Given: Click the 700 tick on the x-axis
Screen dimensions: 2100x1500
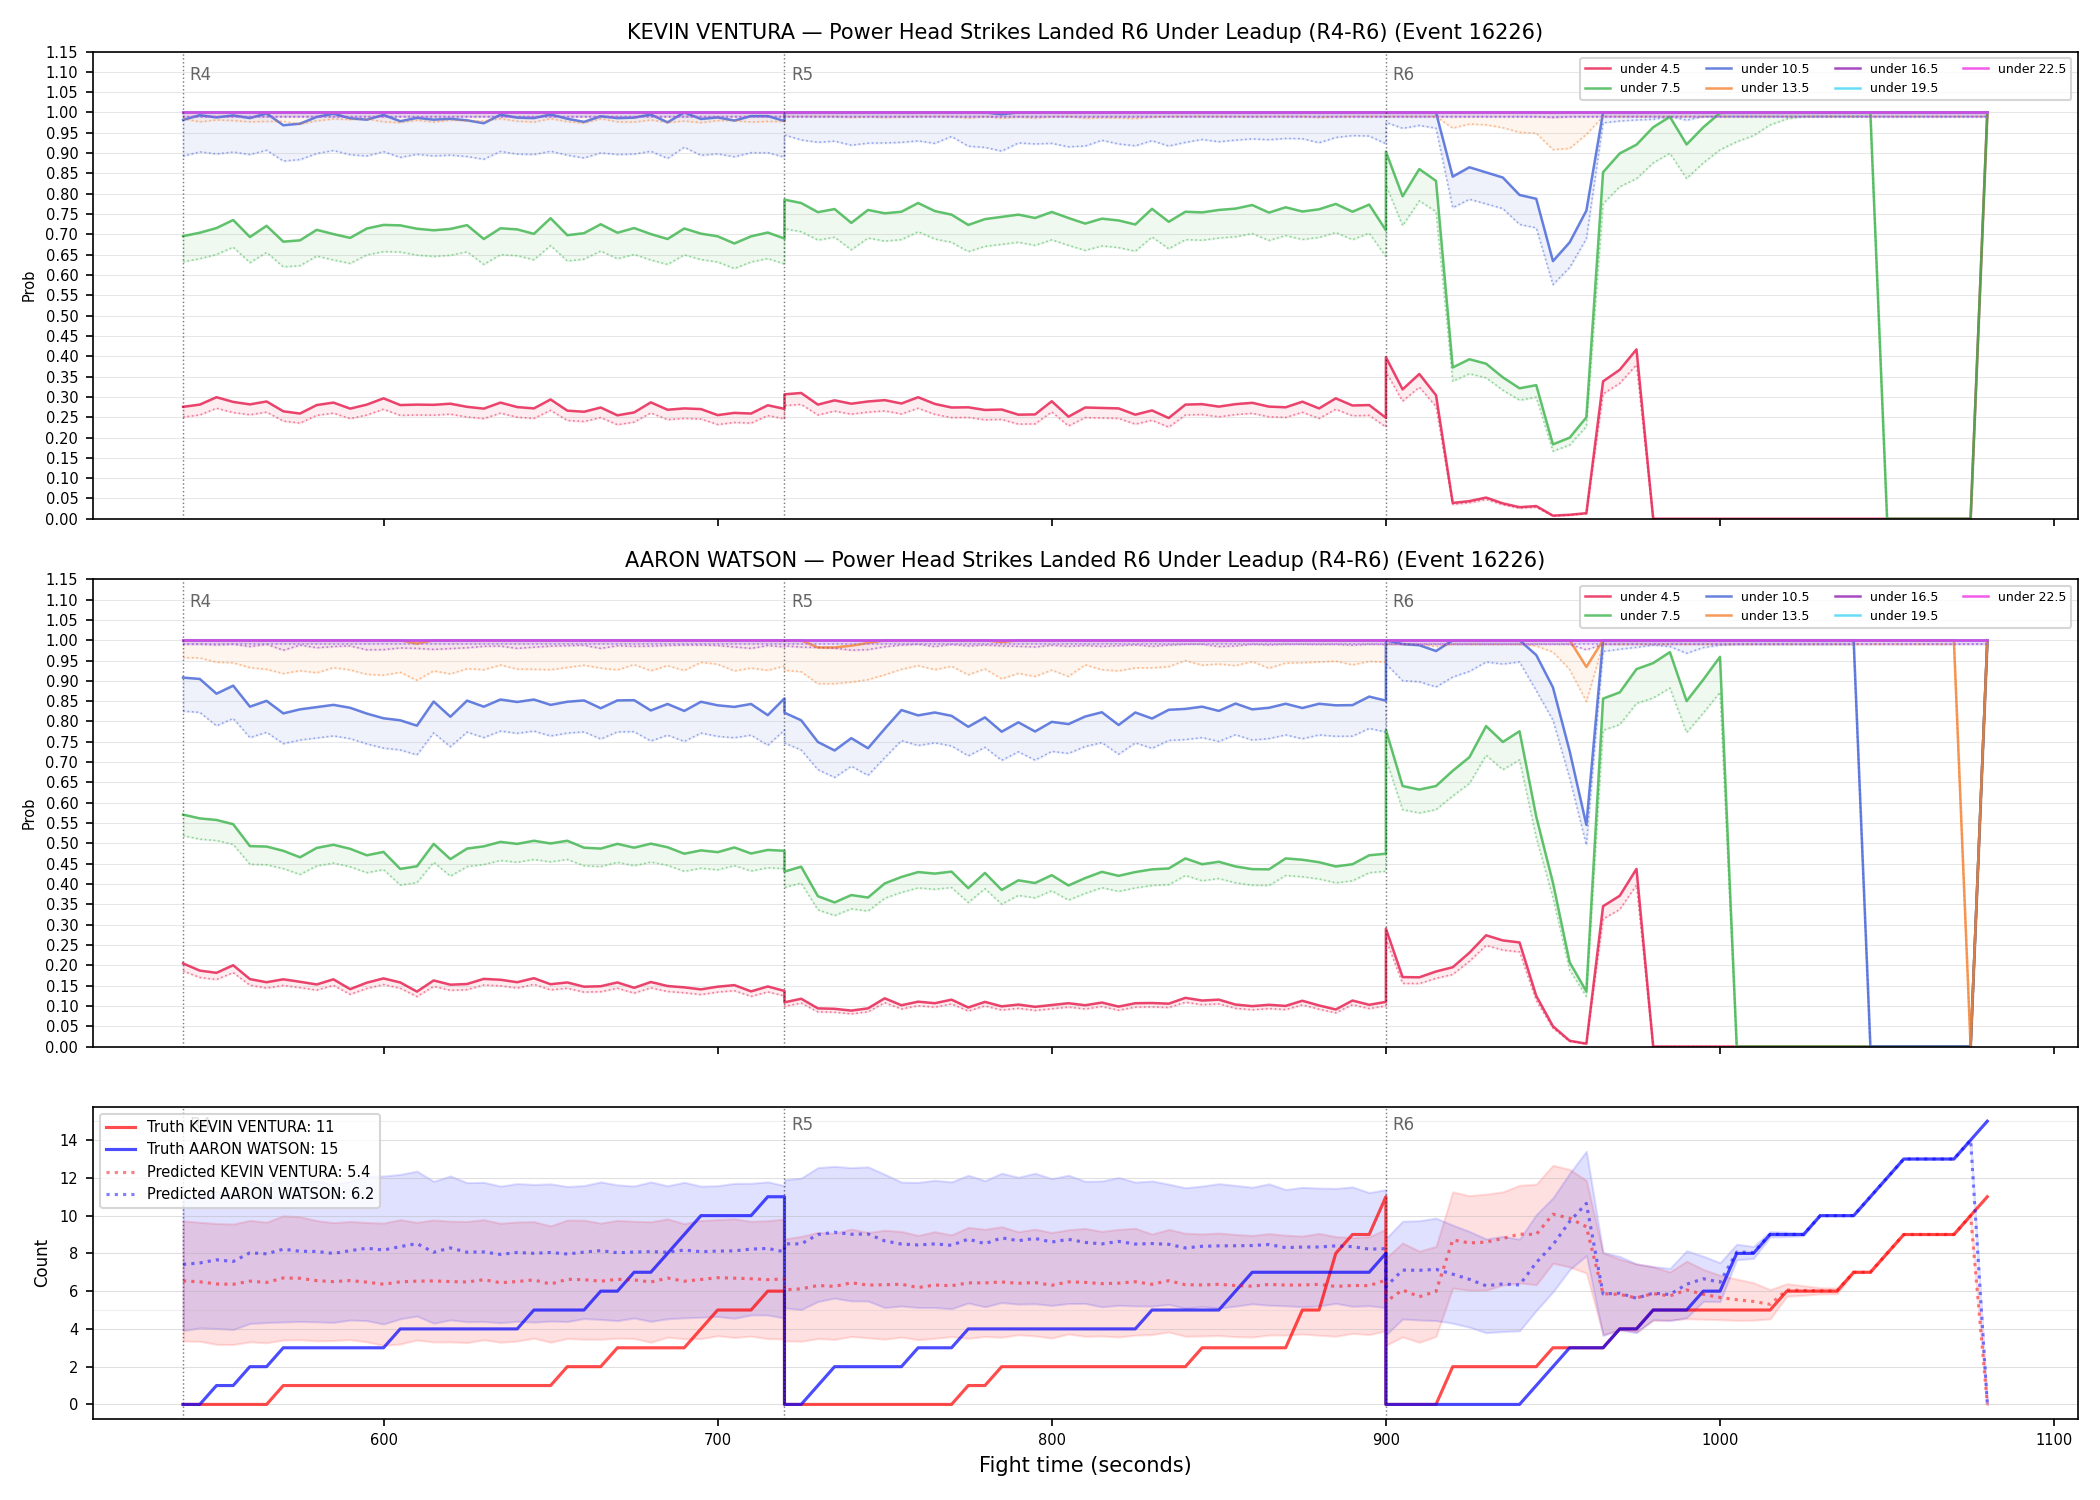Looking at the screenshot, I should pos(717,1439).
